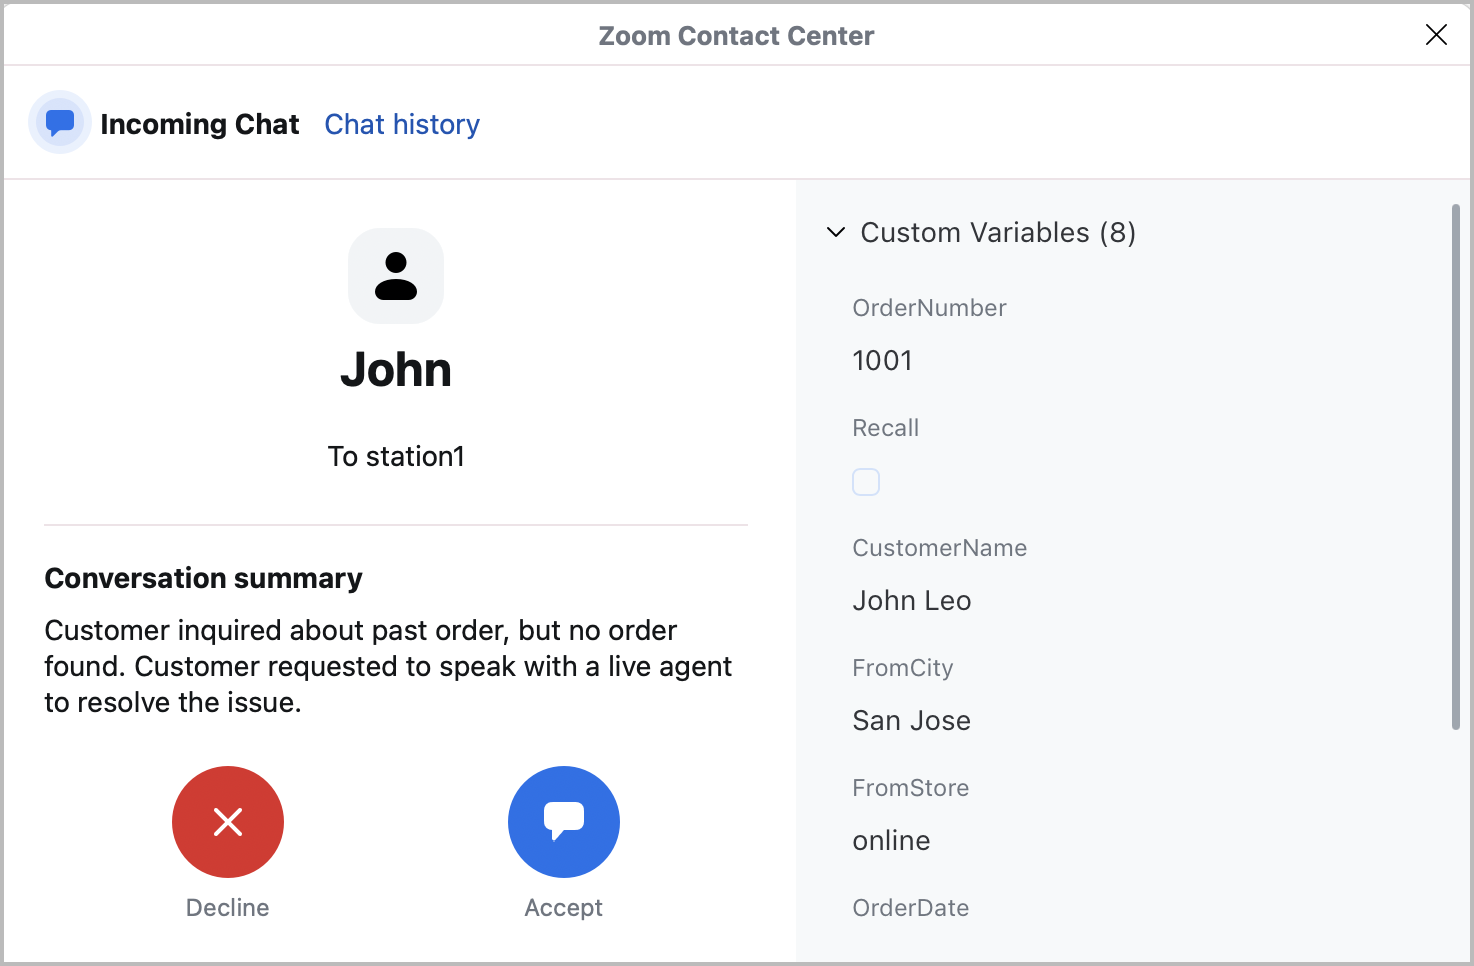Click the person silhouette above John's name
Viewport: 1474px width, 966px height.
(396, 276)
